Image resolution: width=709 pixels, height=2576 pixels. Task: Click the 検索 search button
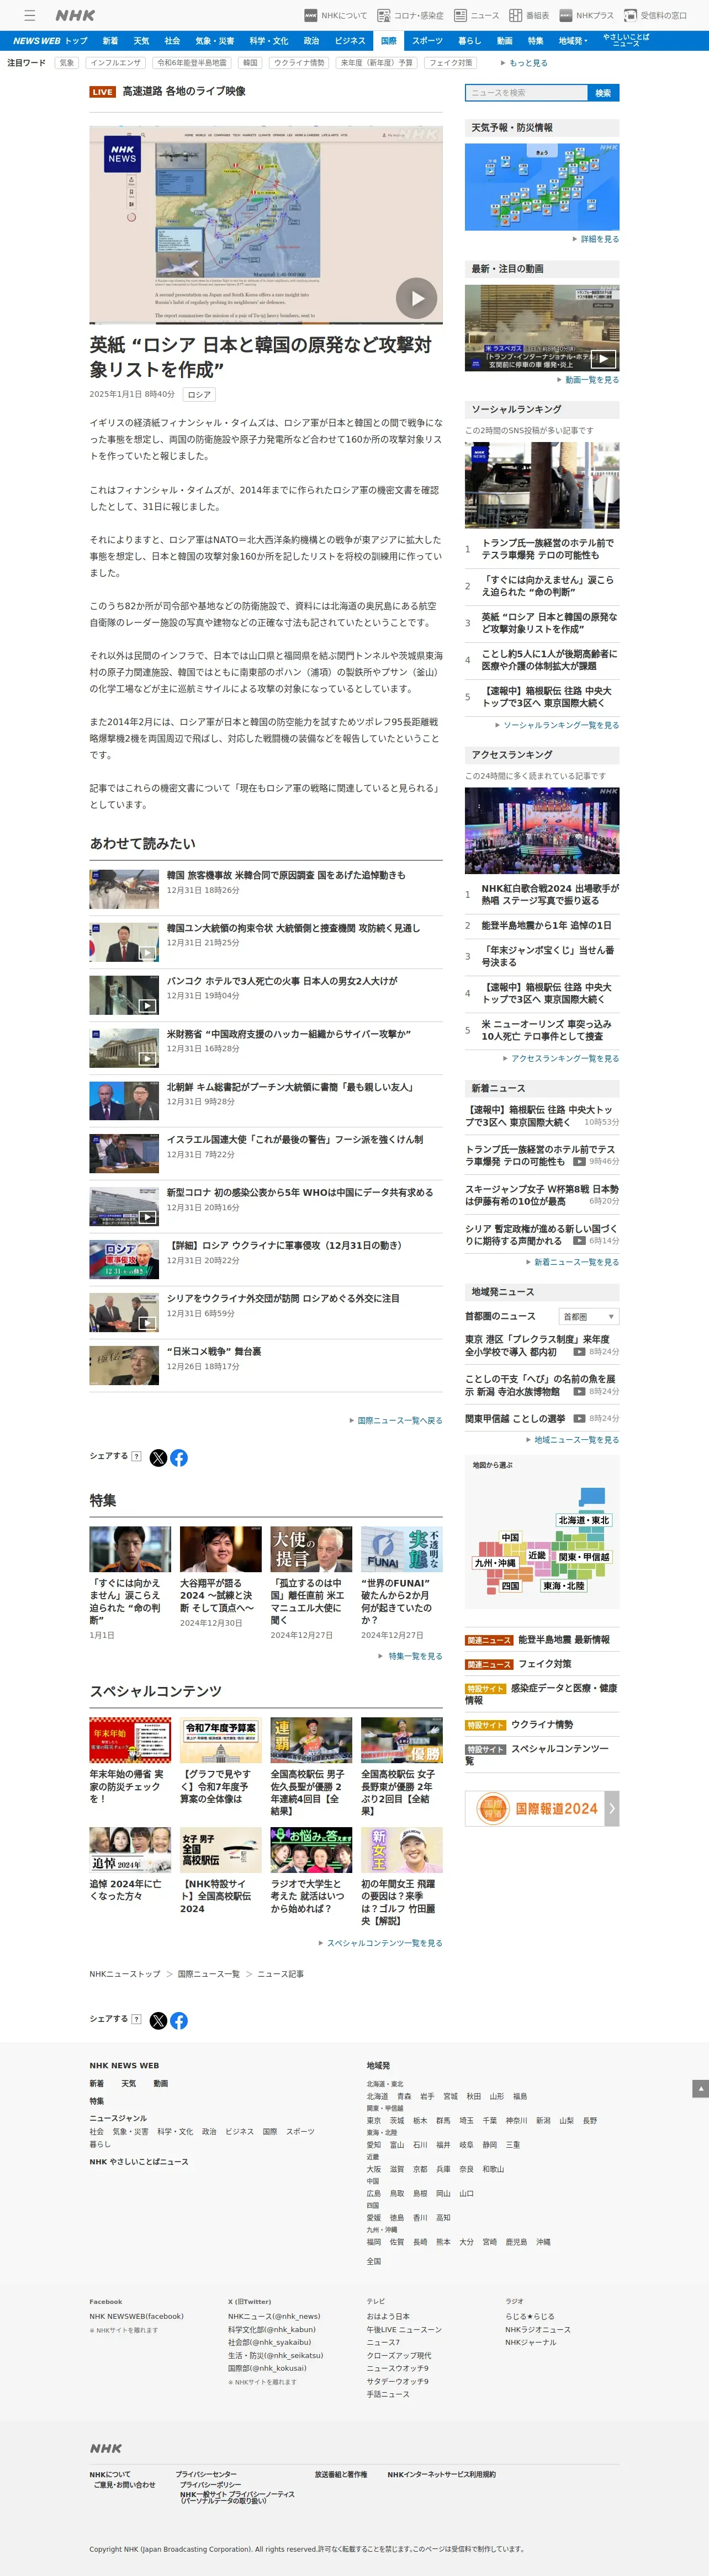pos(603,93)
